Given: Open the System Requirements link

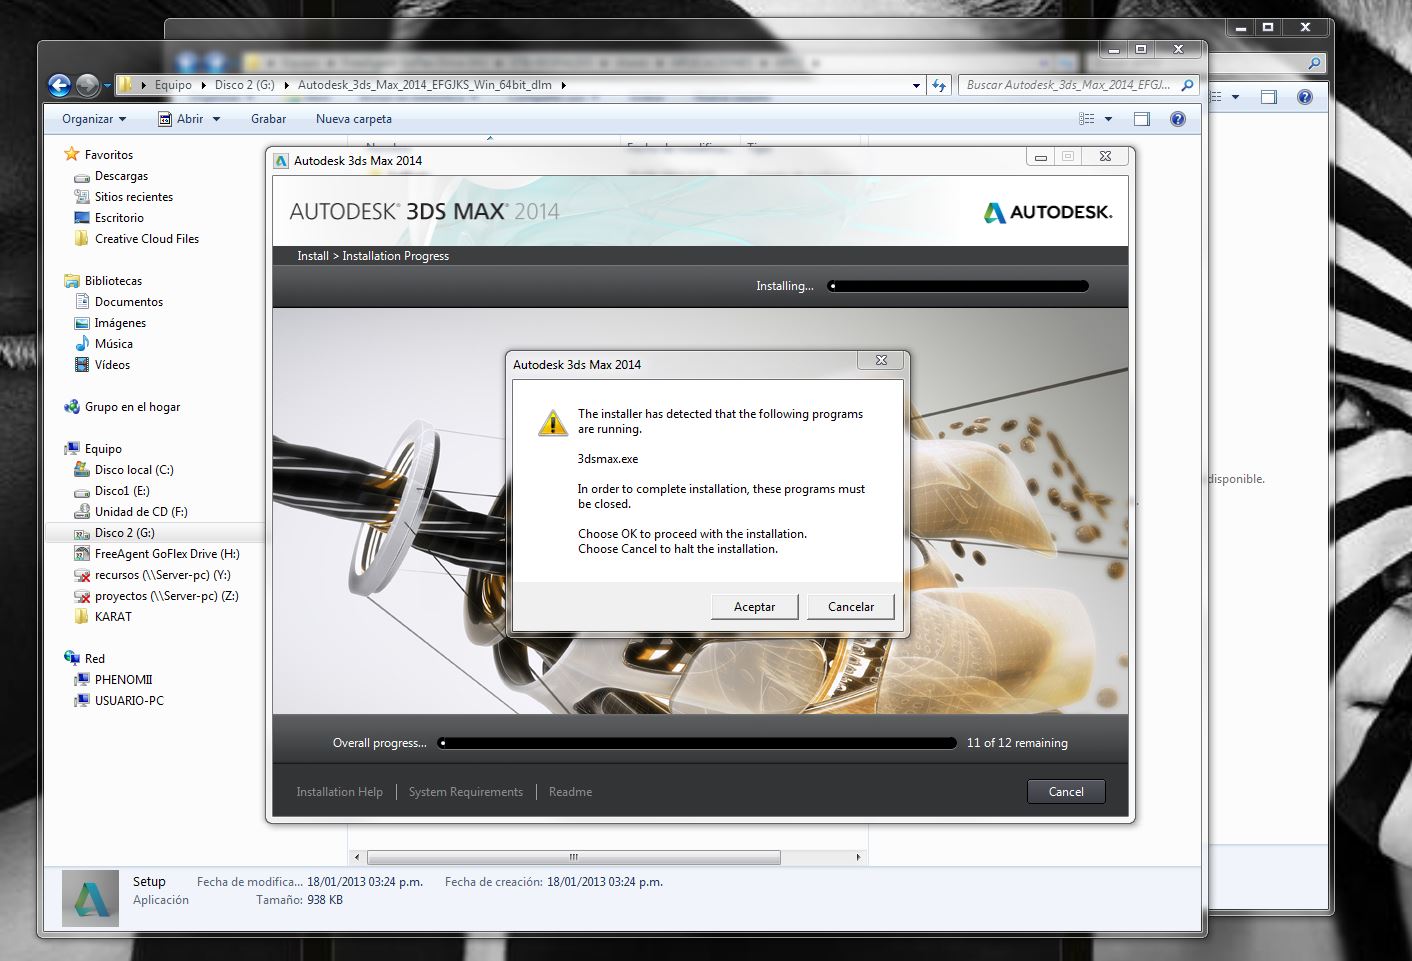Looking at the screenshot, I should (x=466, y=792).
